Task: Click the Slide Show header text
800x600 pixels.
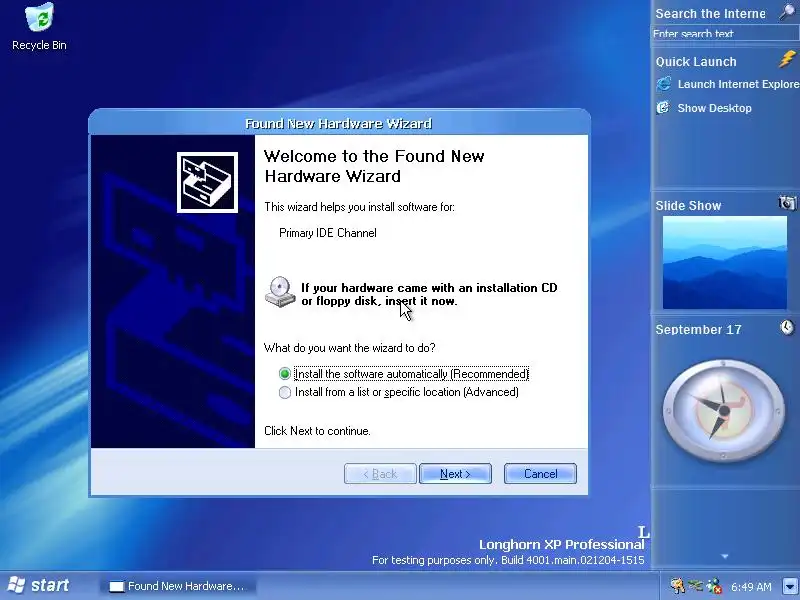Action: point(688,206)
